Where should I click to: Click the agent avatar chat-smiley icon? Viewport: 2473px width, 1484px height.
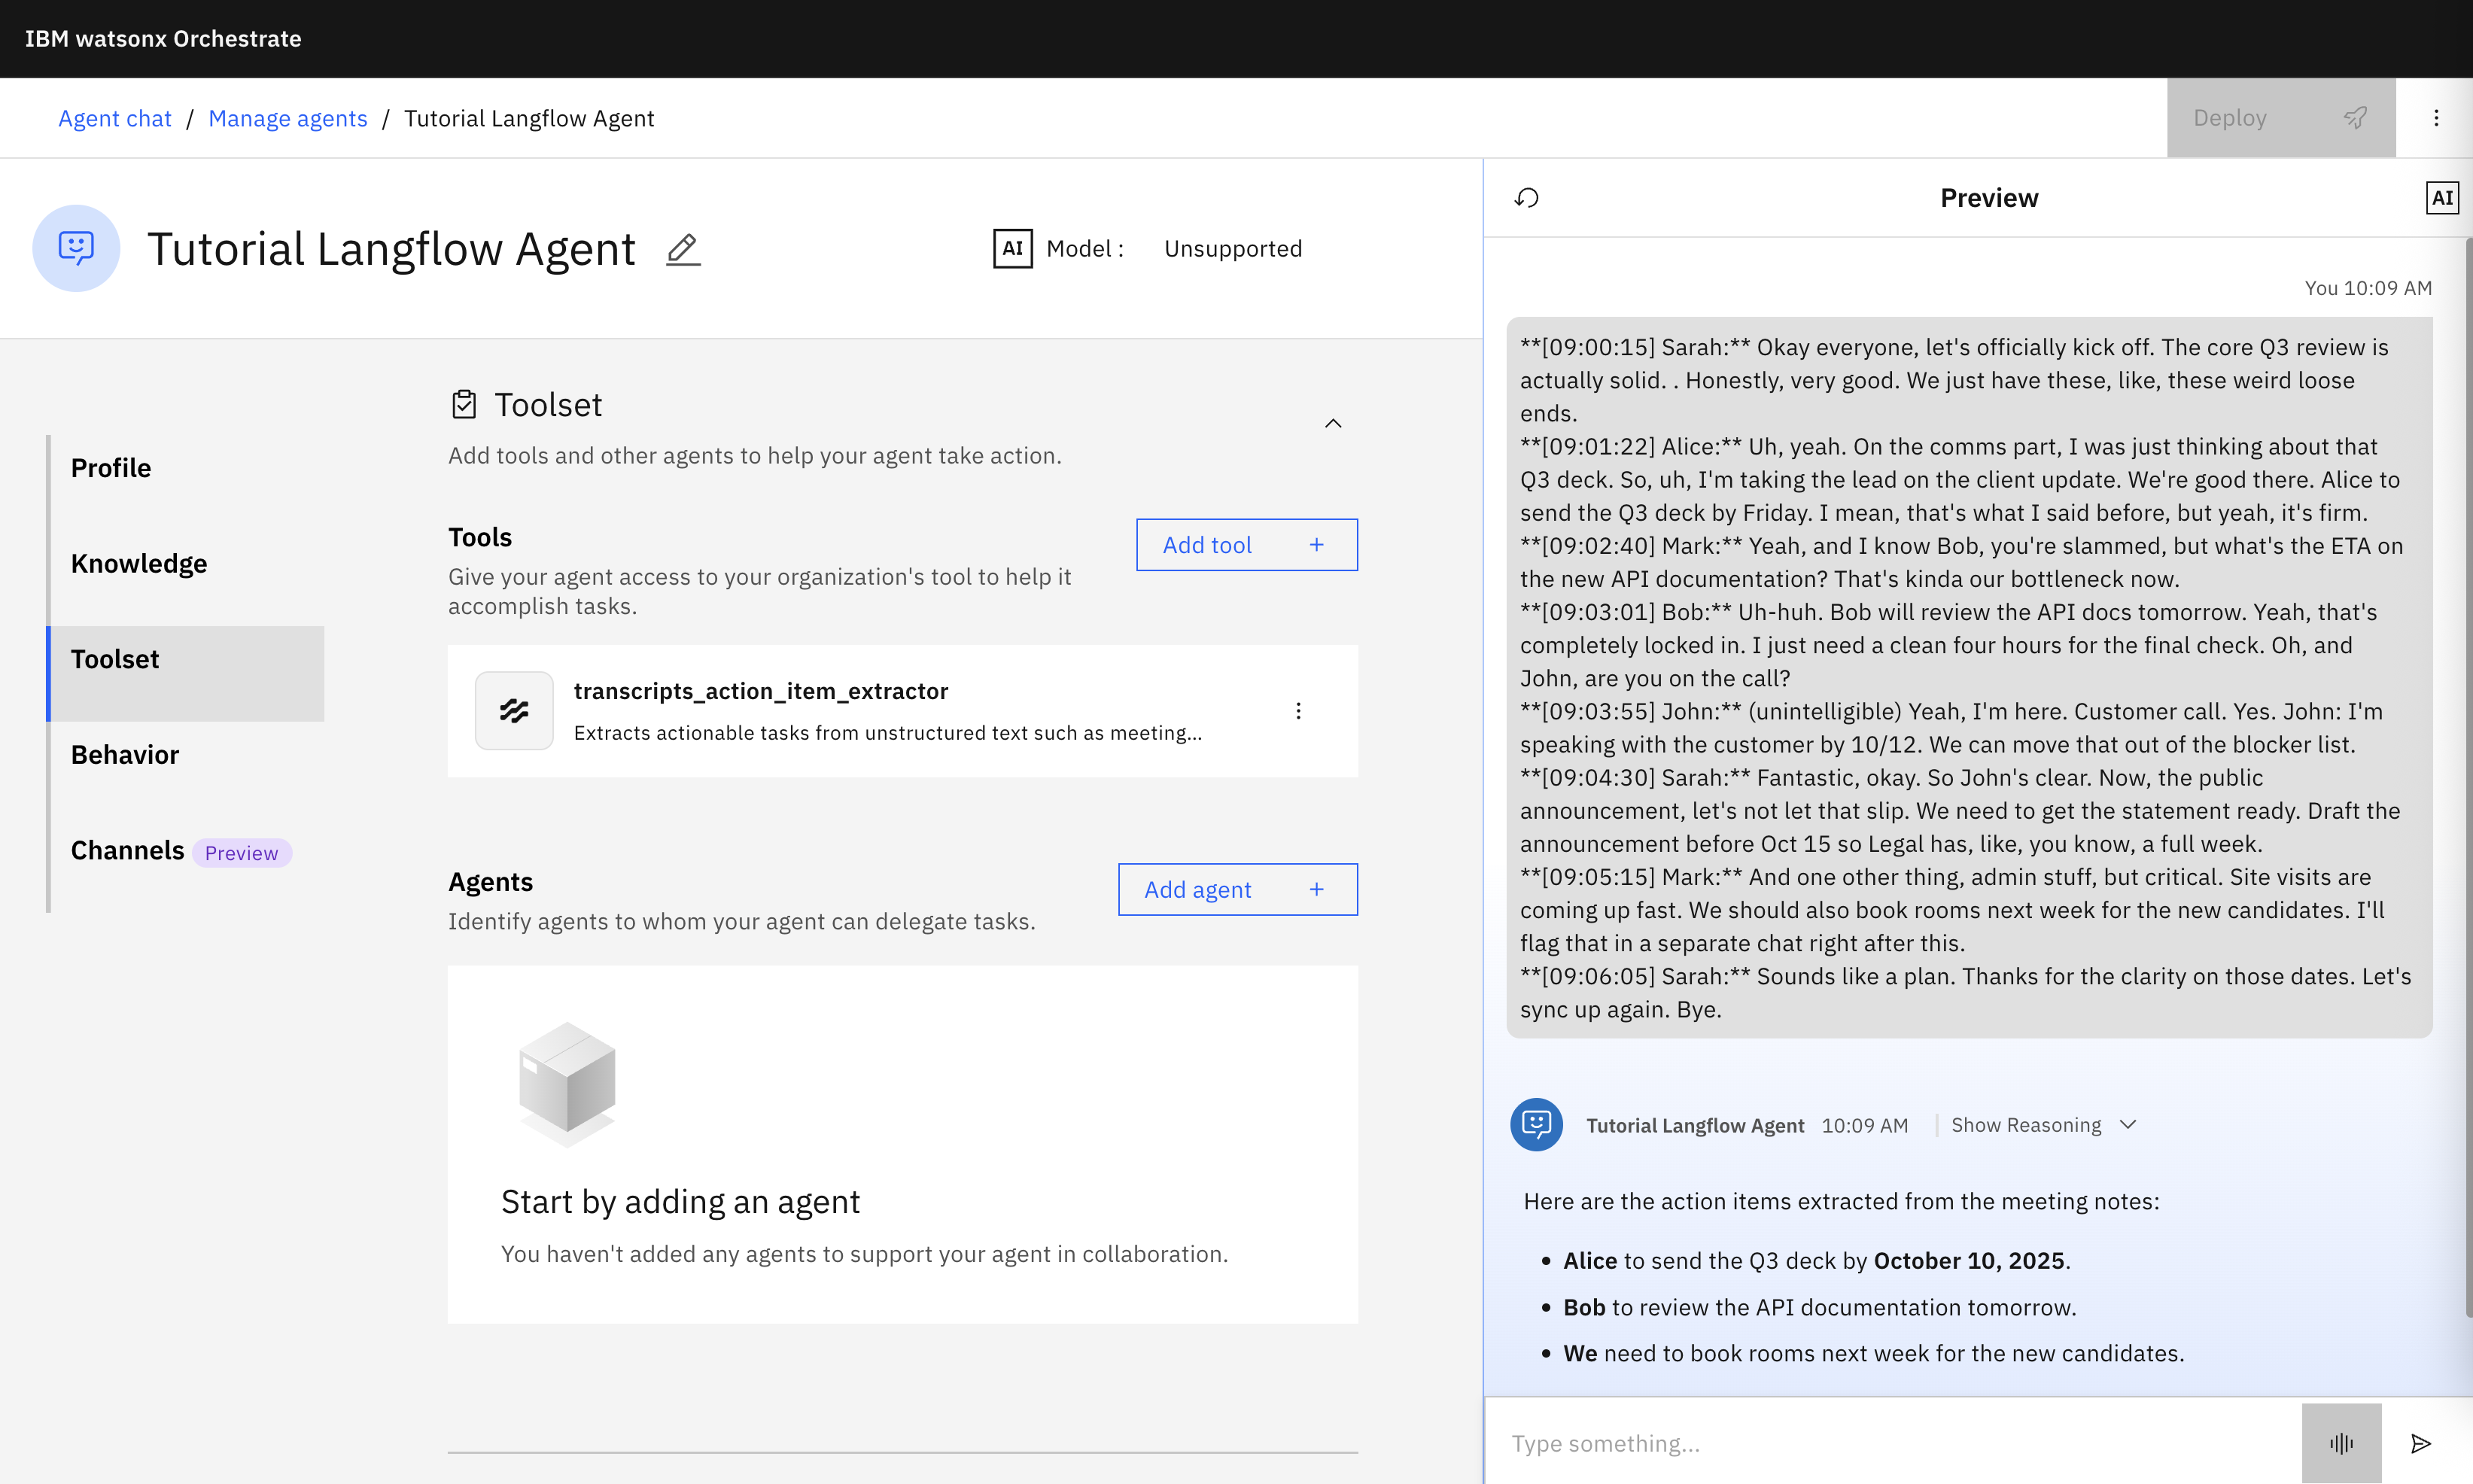76,248
